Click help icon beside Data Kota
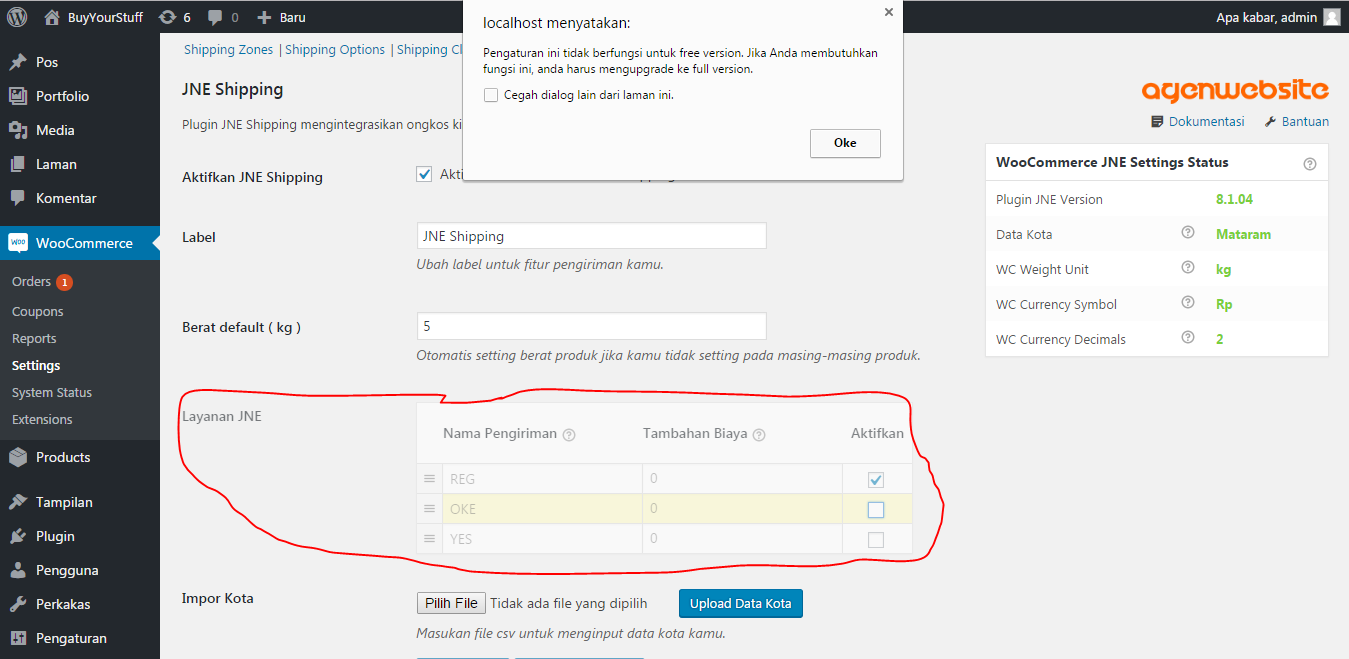Screen dimensions: 1349x659 [1188, 232]
